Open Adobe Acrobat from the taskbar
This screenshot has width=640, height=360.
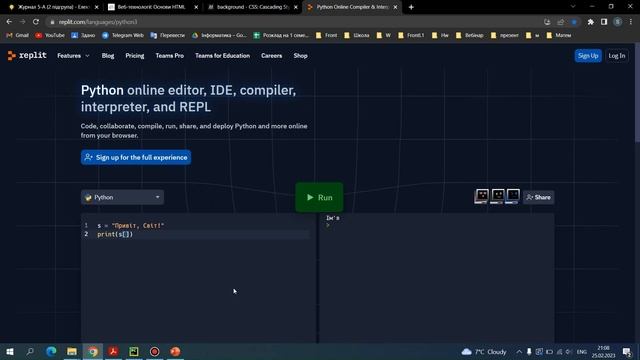tap(113, 351)
